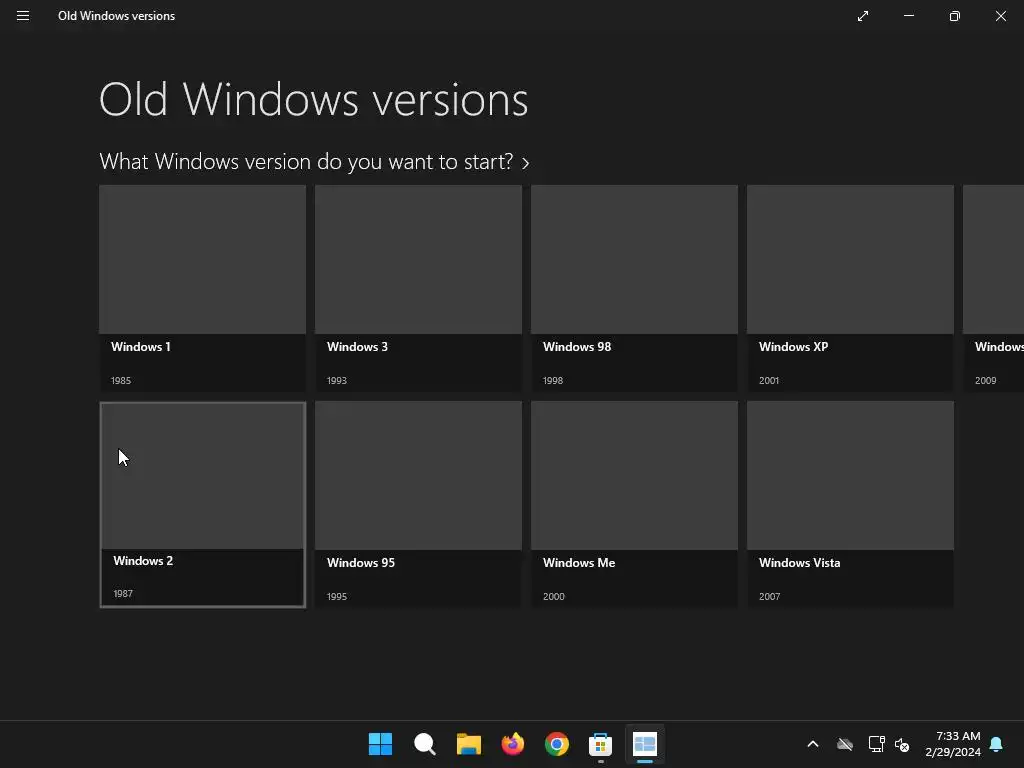Click the 'Windows 2' title text
Screen dimensions: 1024x768
(143, 560)
